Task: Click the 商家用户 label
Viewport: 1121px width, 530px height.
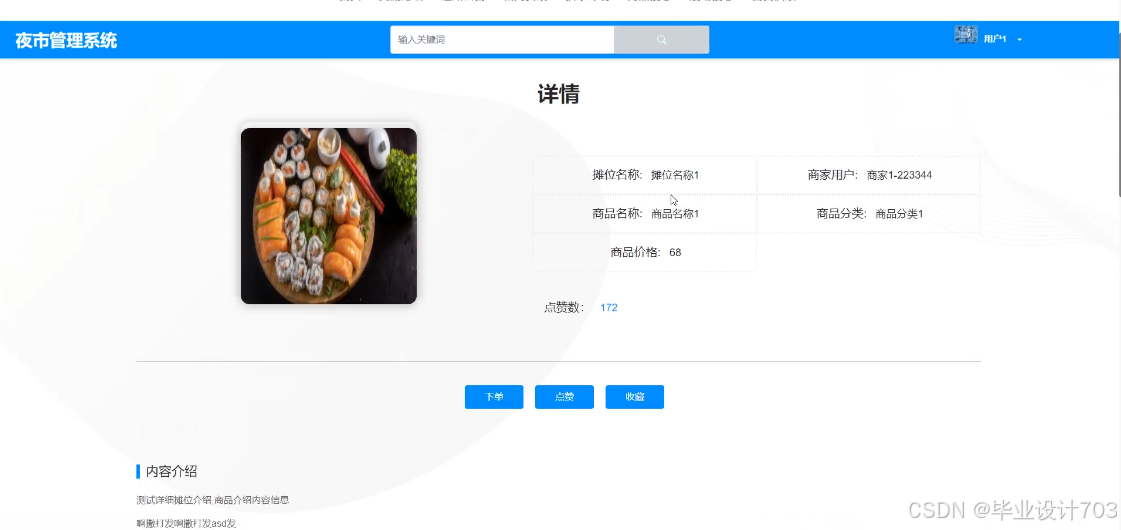Action: [x=832, y=175]
